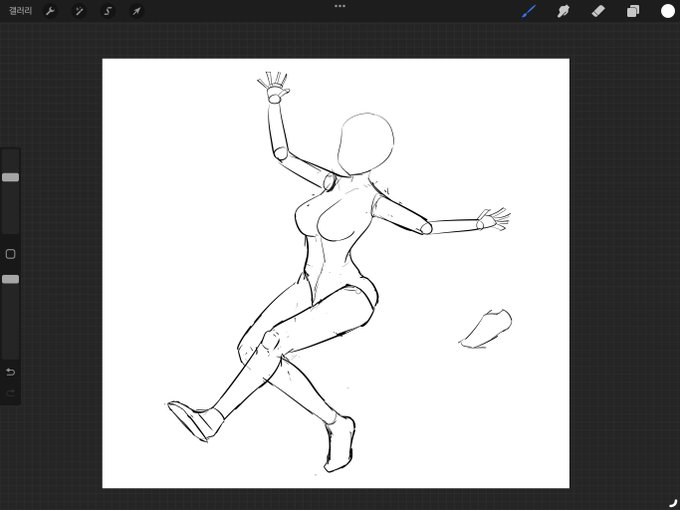
Task: Tap the corner curl at bottom right
Action: (x=673, y=503)
